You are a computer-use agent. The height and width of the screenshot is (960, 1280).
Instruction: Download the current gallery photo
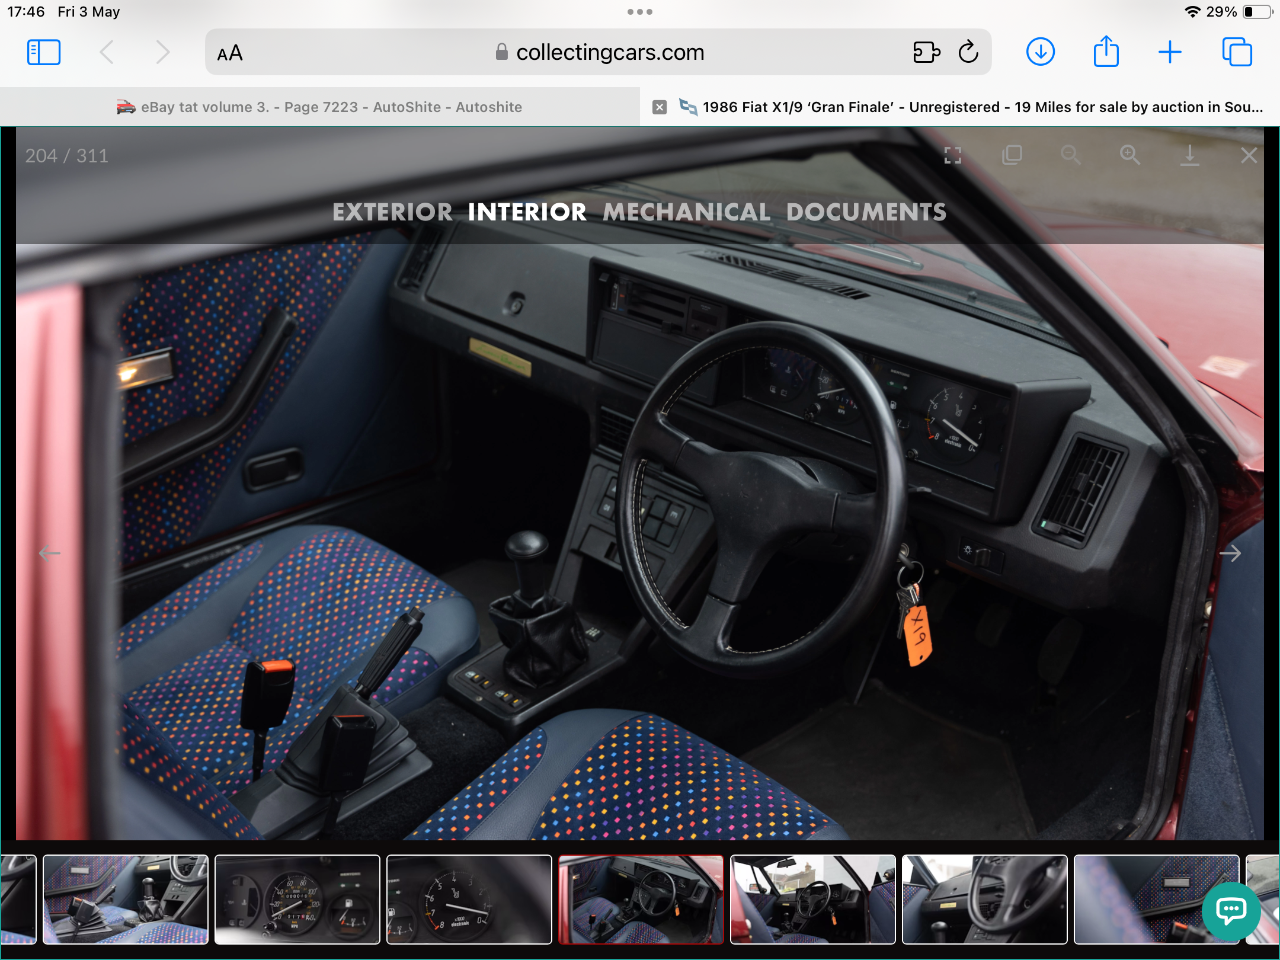click(1190, 155)
